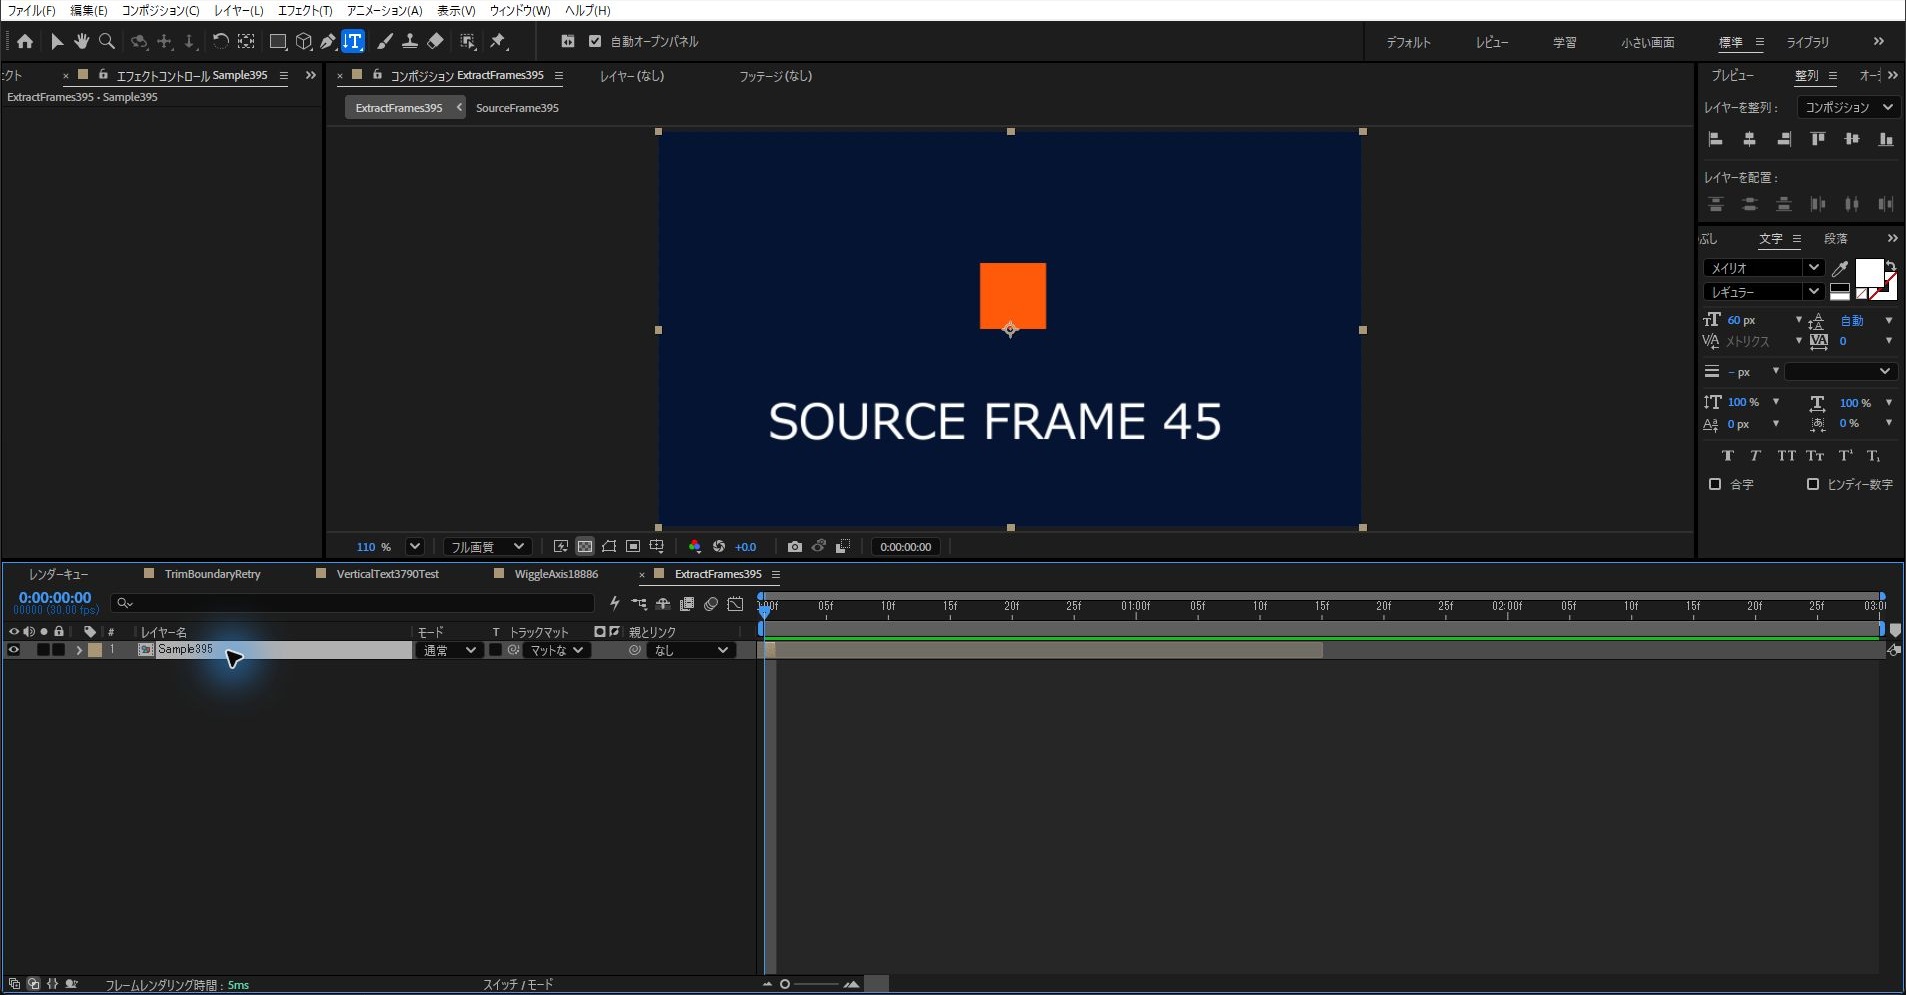Select the vertical Type tool
This screenshot has width=1906, height=995.
[353, 42]
